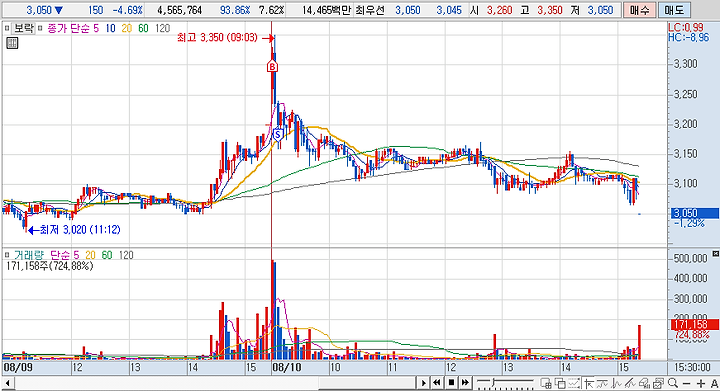The height and width of the screenshot is (391, 720).
Task: Click the blue '10' price moving average label
Action: point(110,28)
